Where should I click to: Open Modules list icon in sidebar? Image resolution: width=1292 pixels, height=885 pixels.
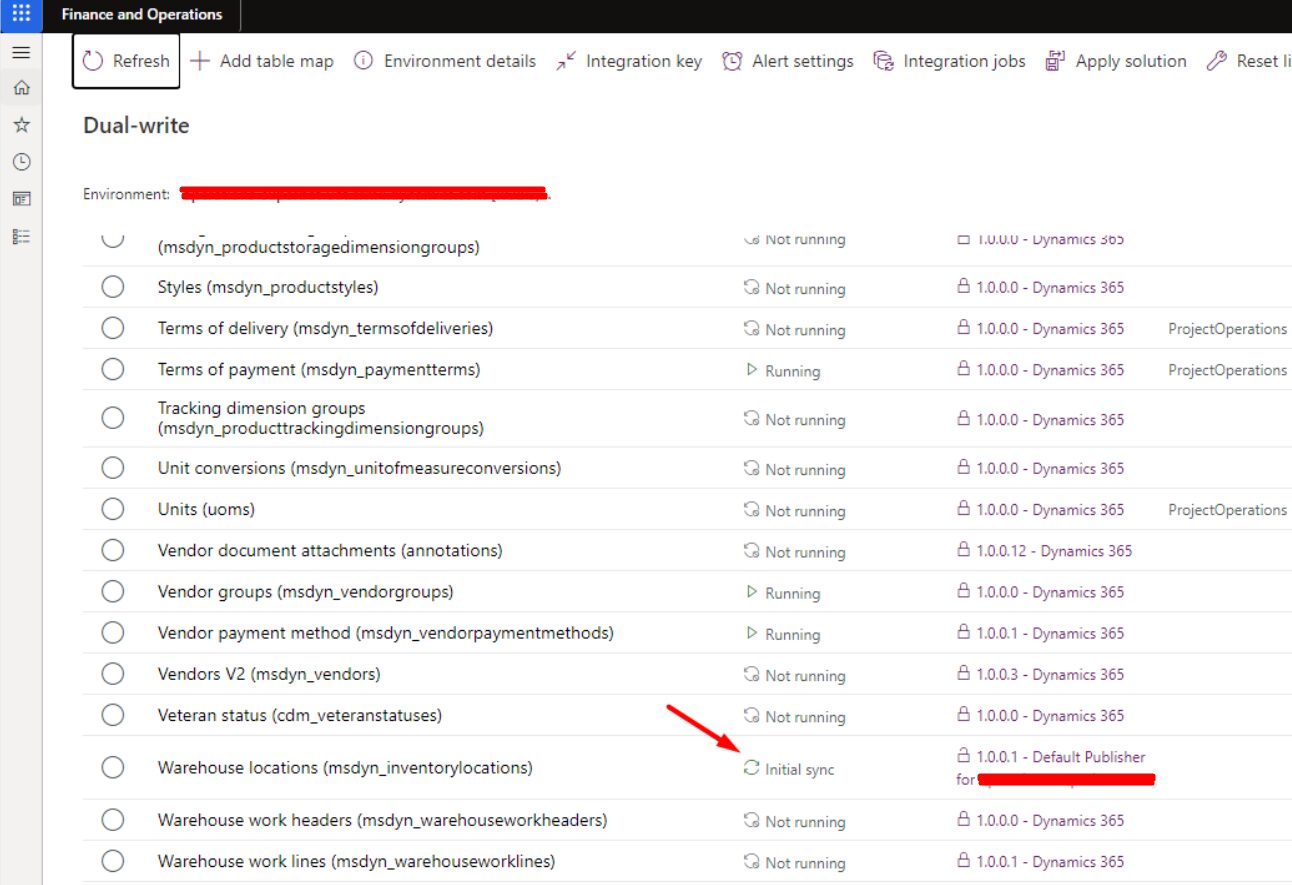(21, 236)
